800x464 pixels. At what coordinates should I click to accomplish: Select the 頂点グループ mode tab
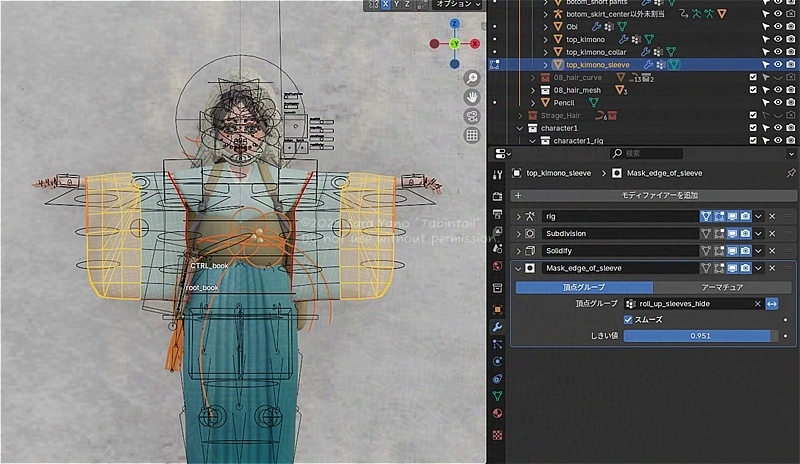pos(583,287)
